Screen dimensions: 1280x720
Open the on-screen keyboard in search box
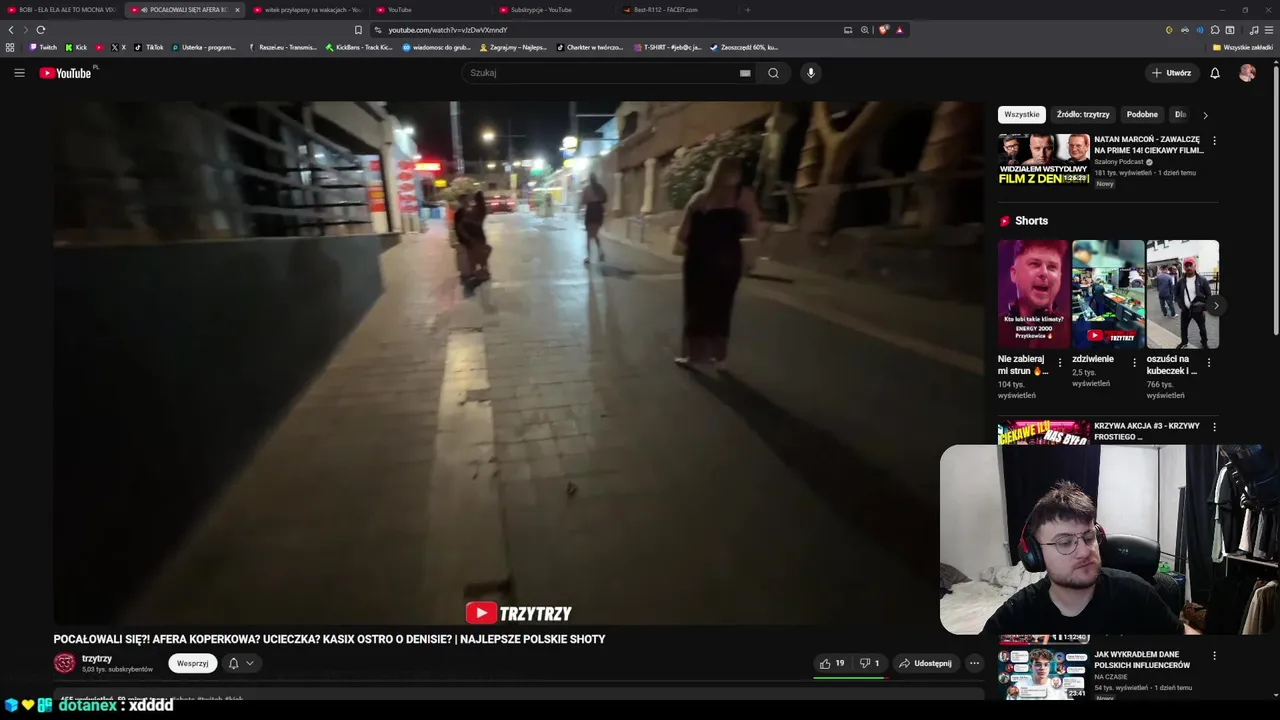pos(745,73)
